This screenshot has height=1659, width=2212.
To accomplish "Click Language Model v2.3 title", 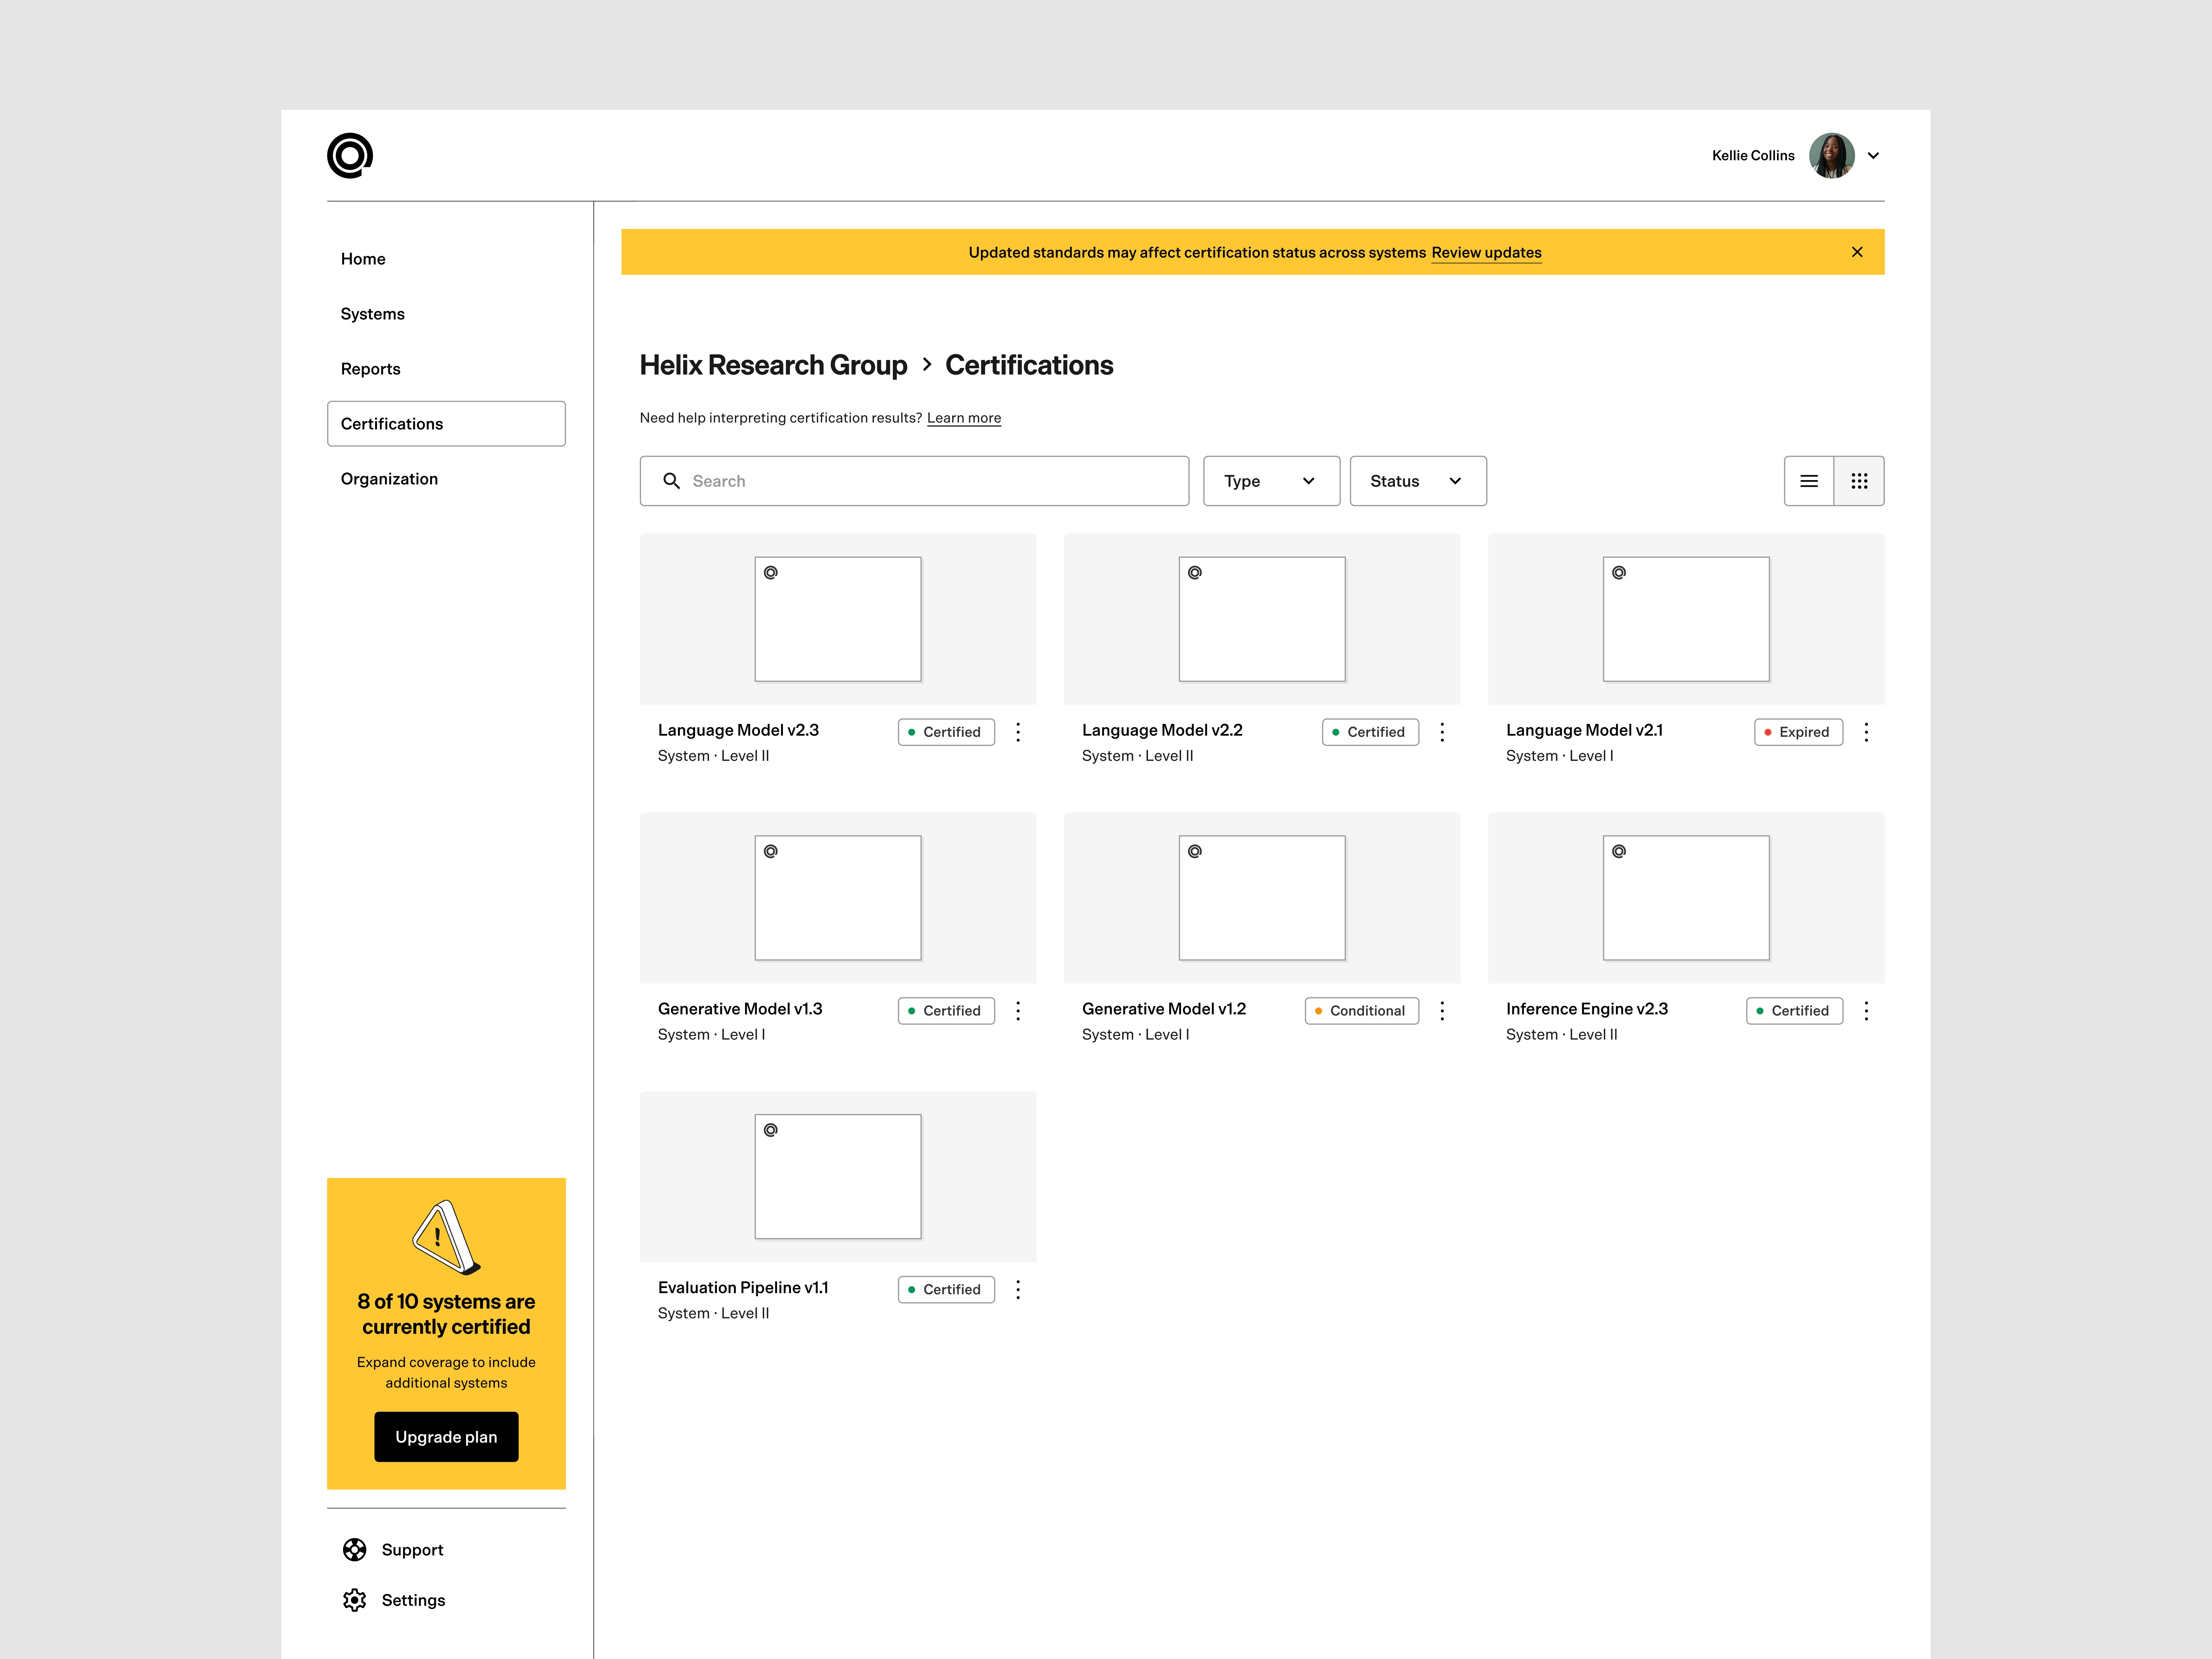I will (738, 730).
